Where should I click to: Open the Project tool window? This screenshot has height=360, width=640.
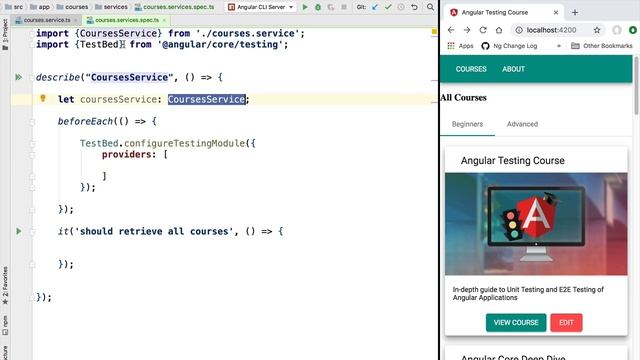5,35
